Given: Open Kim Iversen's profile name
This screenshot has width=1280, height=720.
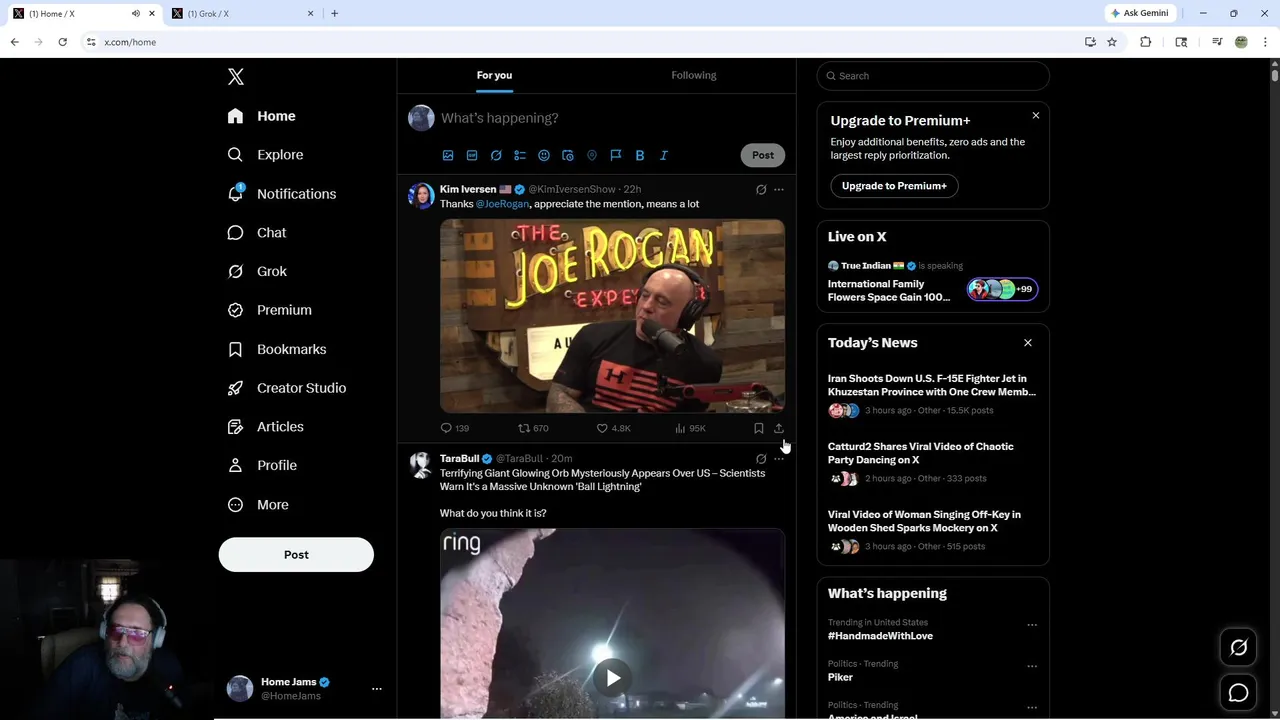Looking at the screenshot, I should click(x=468, y=189).
